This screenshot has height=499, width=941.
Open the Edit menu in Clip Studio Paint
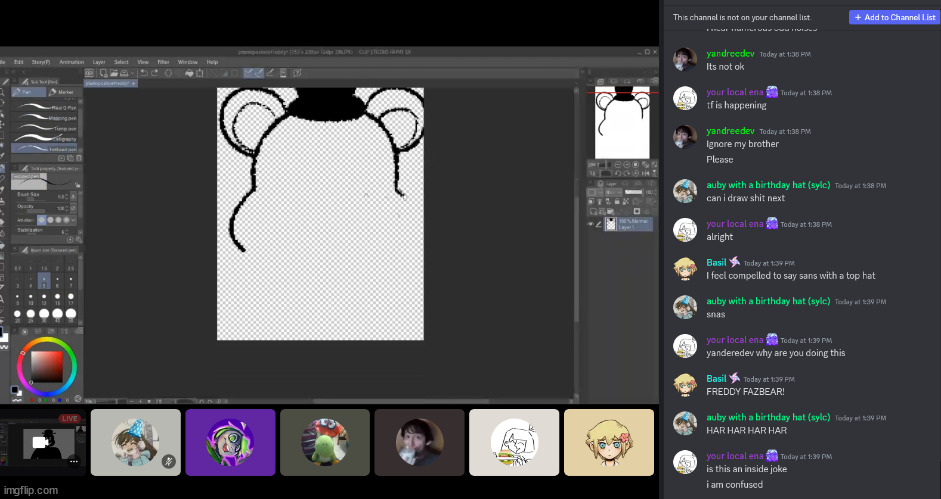coord(19,62)
